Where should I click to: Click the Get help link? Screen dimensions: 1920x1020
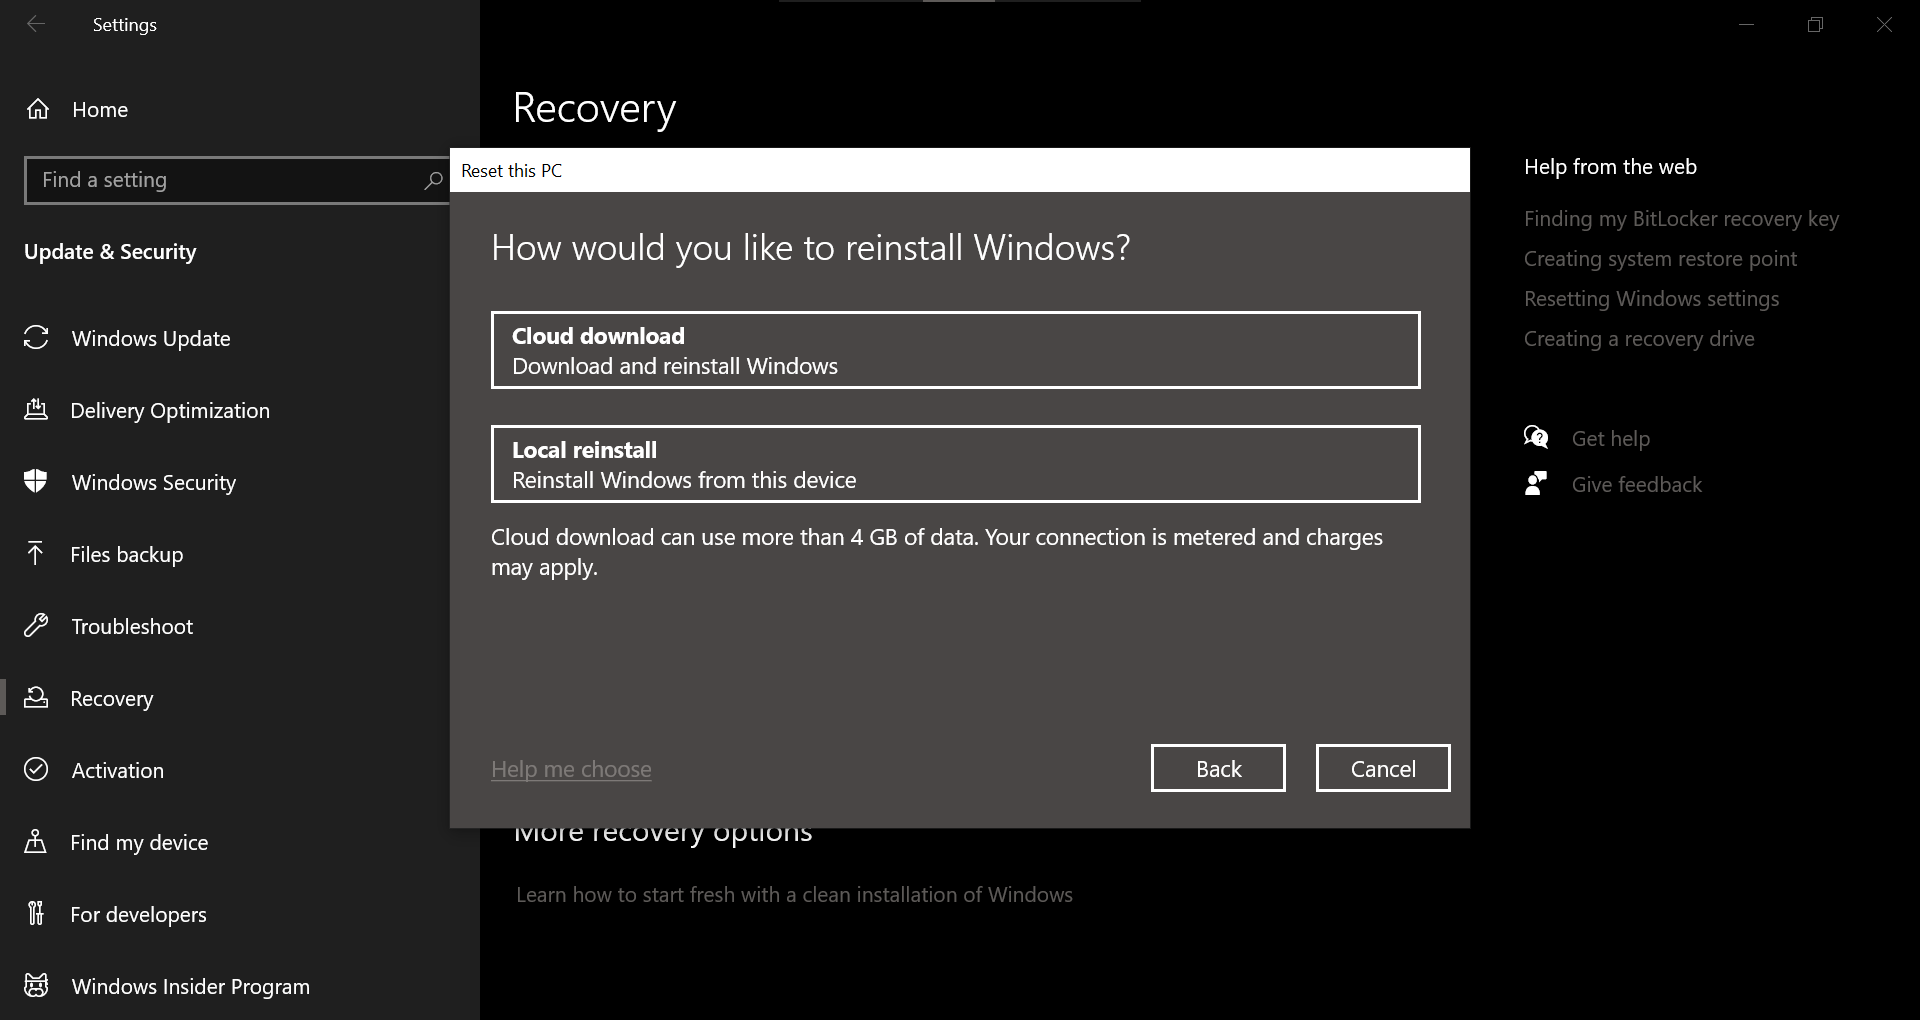coord(1611,438)
